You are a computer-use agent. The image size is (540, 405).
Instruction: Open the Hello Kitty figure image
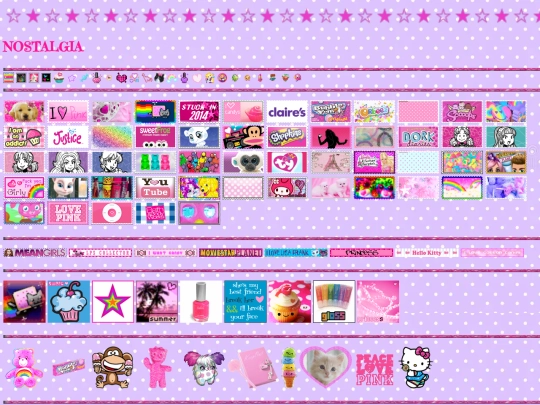(x=415, y=367)
